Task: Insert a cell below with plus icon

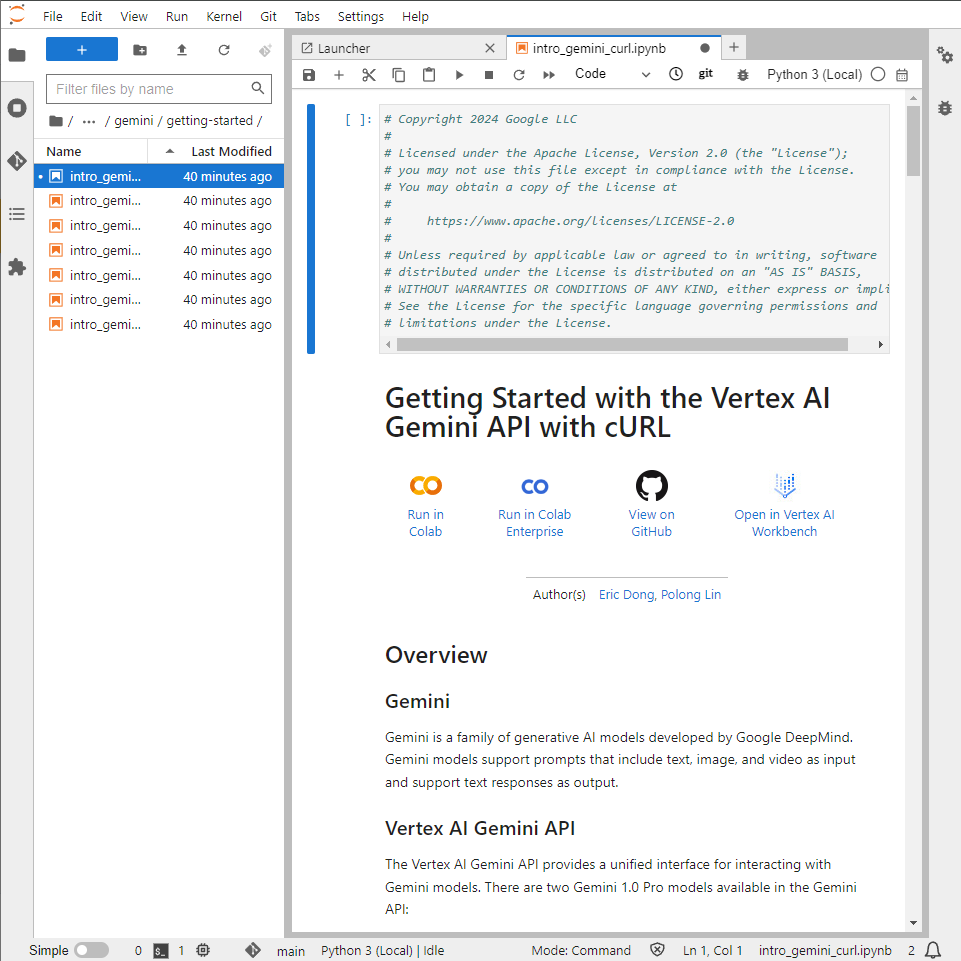Action: coord(338,75)
